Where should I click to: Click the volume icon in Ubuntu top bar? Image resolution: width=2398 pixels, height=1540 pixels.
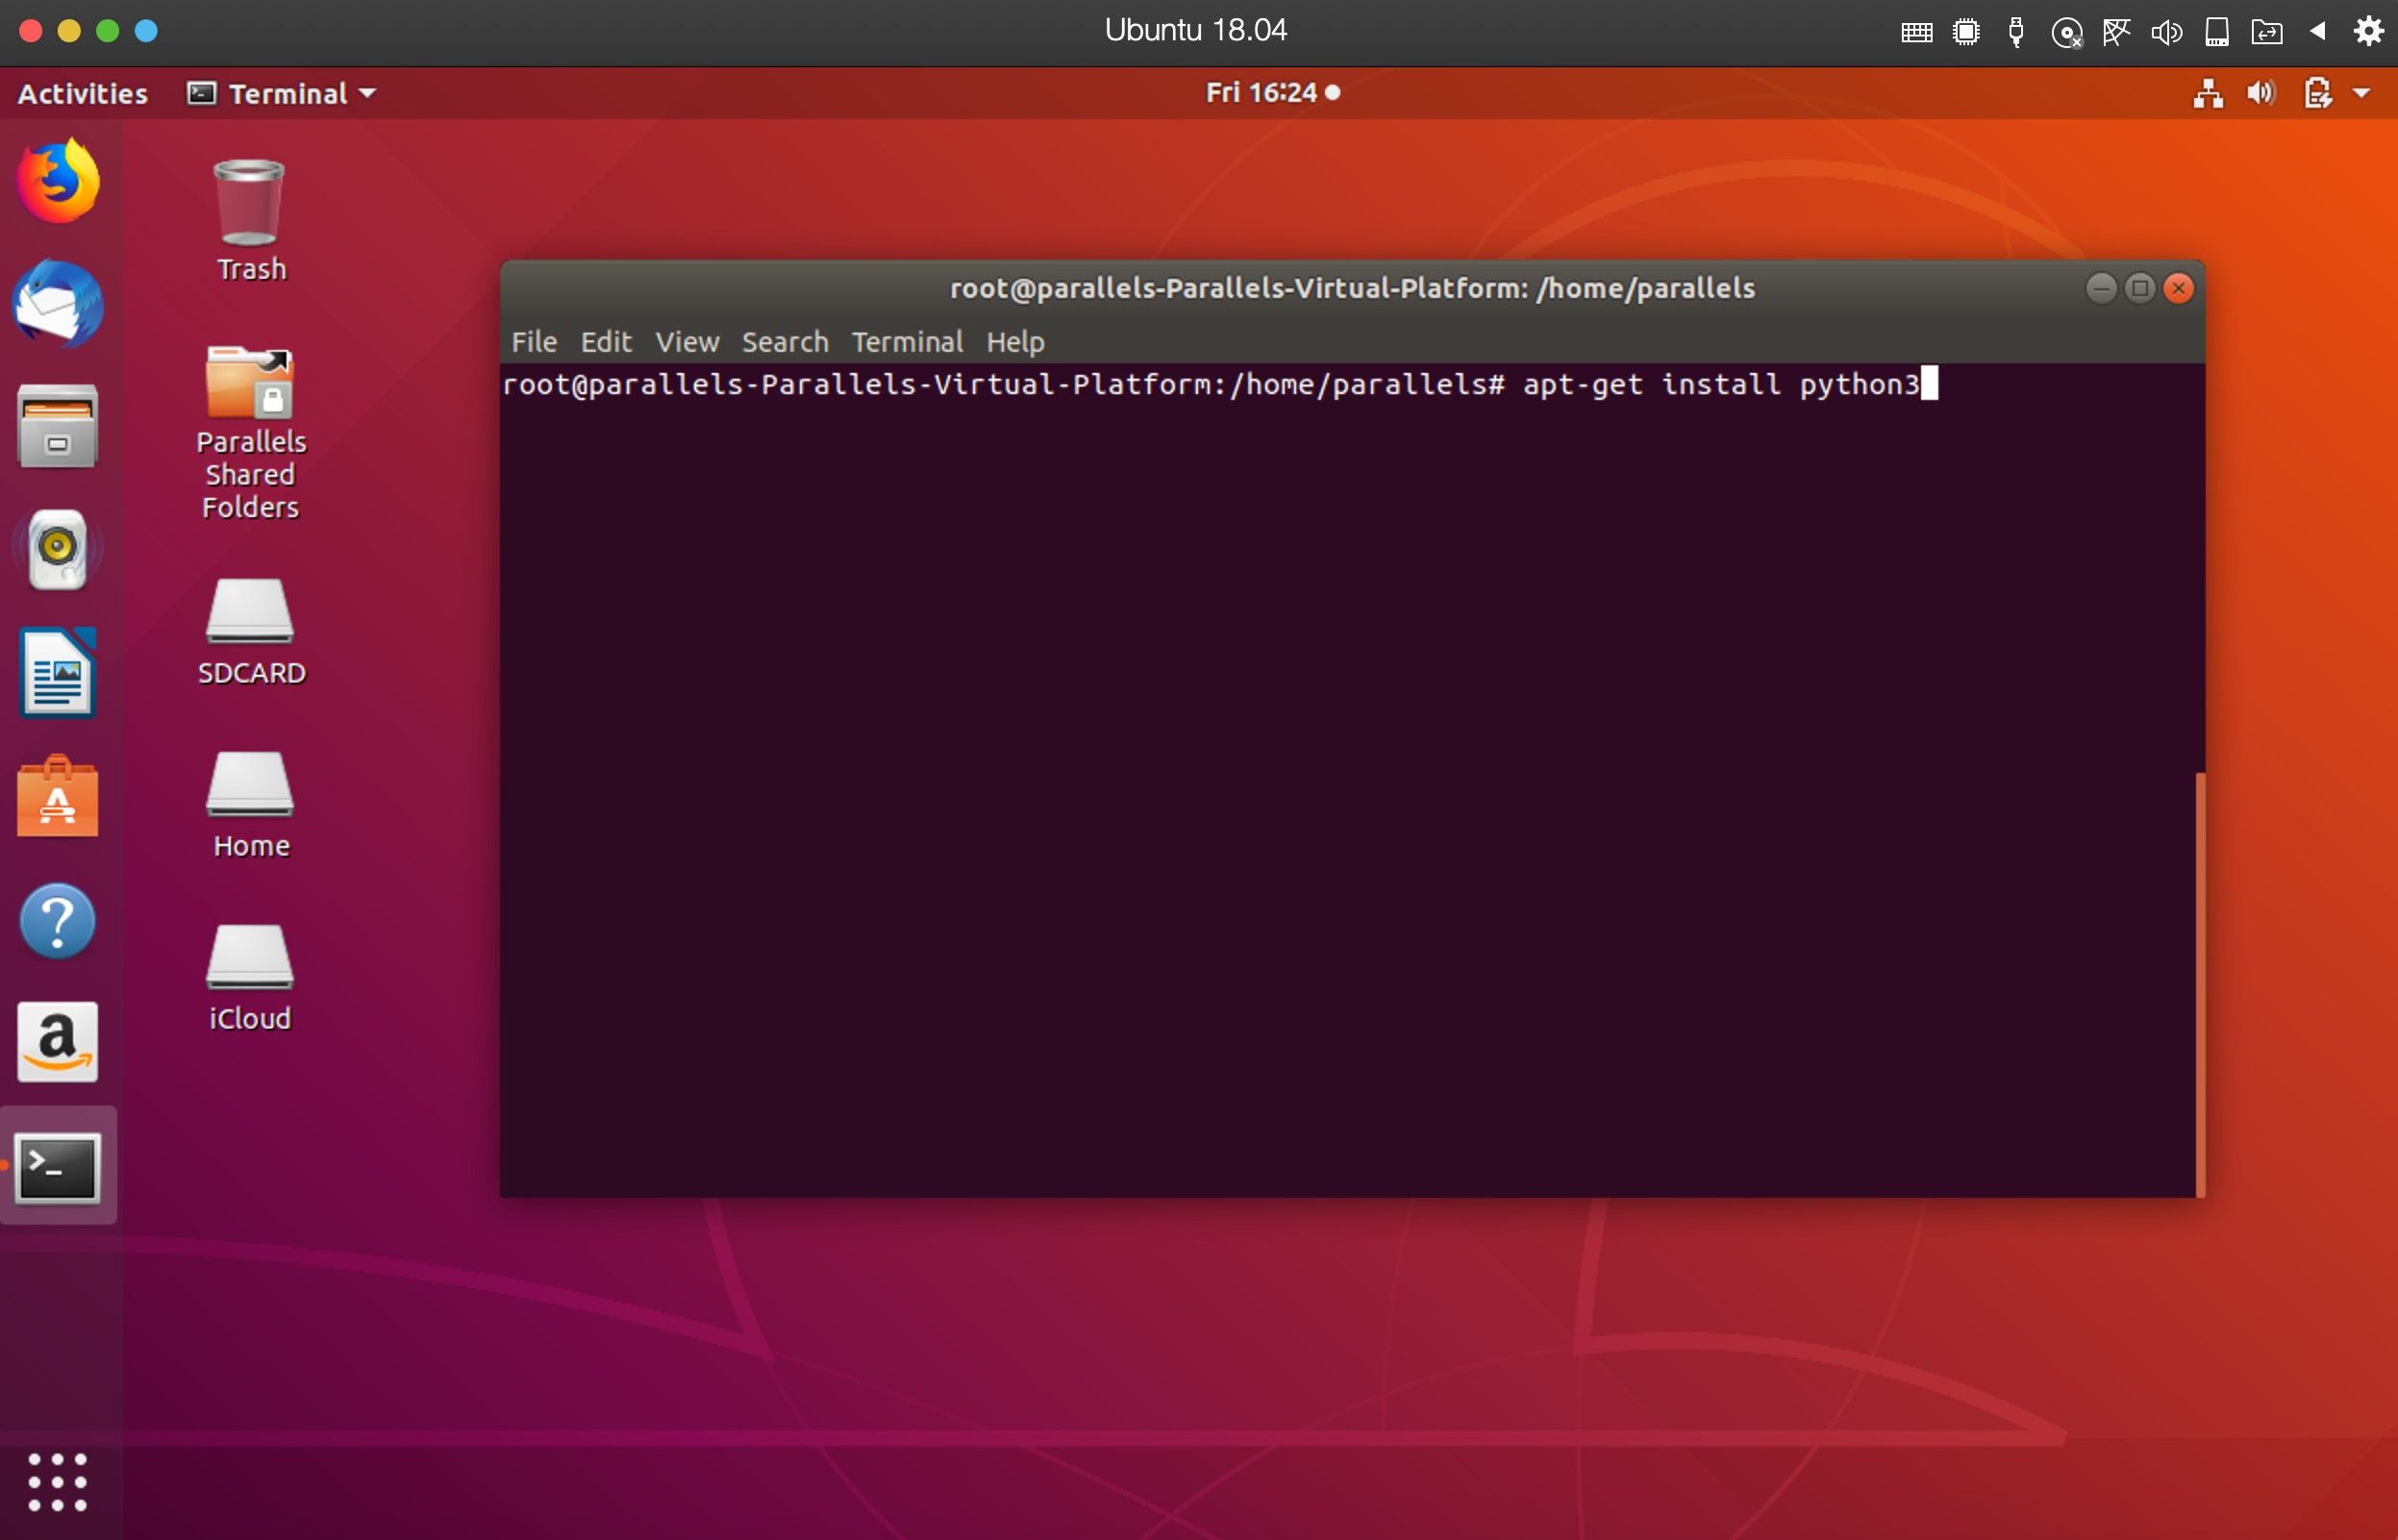tap(2261, 93)
